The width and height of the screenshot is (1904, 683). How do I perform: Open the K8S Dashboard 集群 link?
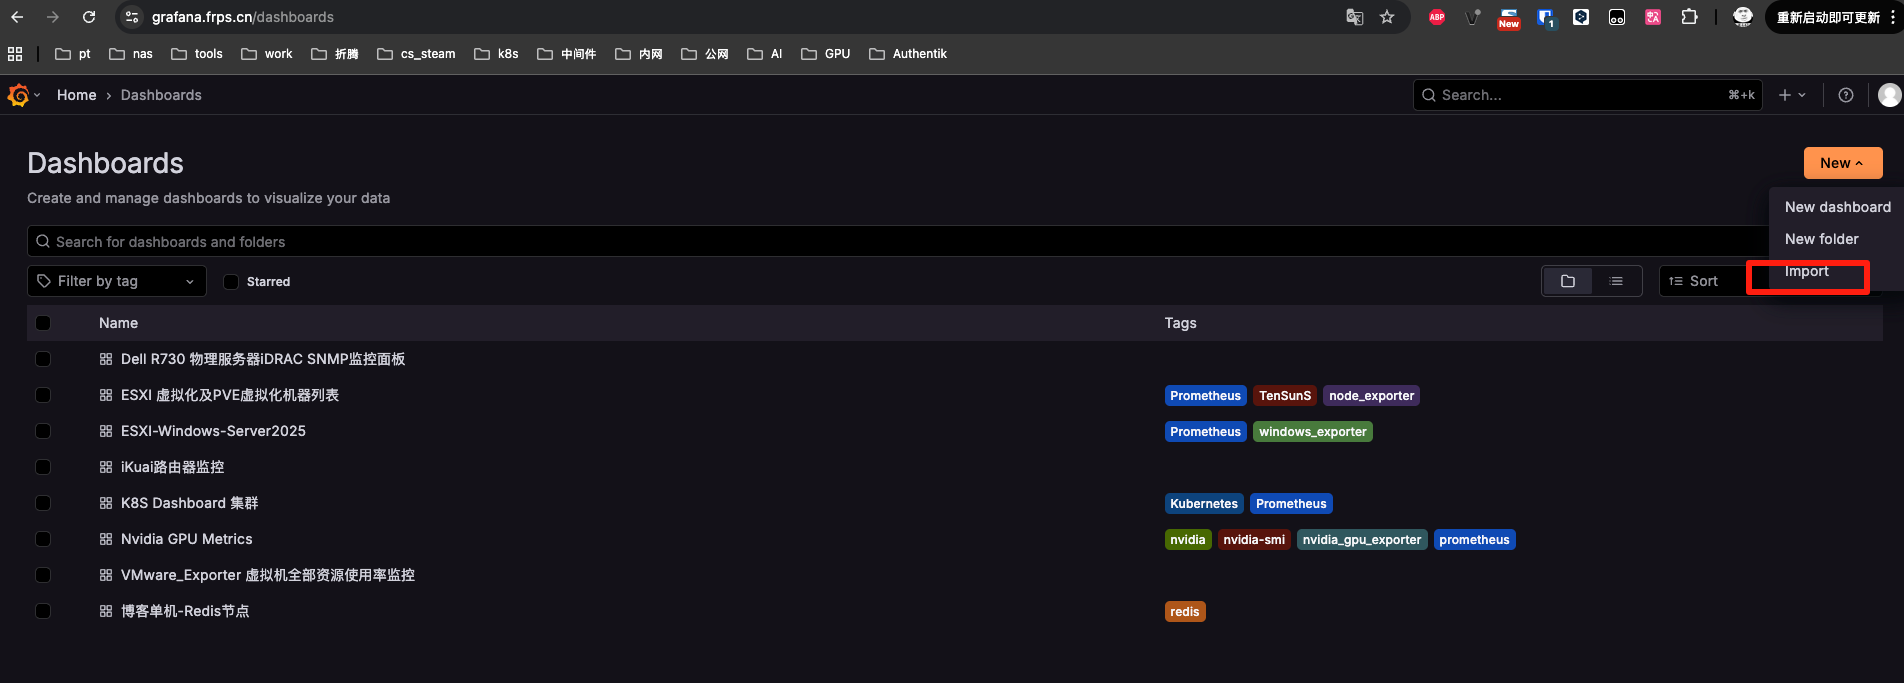pyautogui.click(x=190, y=503)
